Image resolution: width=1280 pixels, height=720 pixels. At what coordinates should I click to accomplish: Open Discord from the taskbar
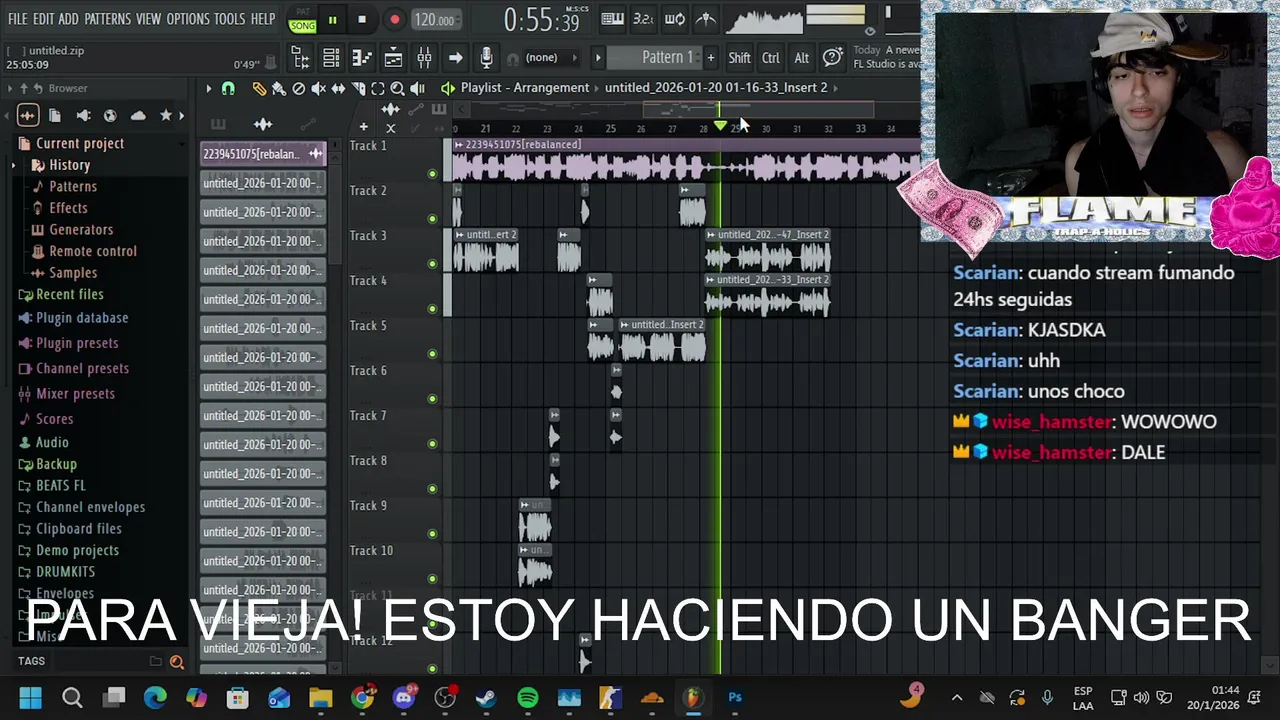404,697
